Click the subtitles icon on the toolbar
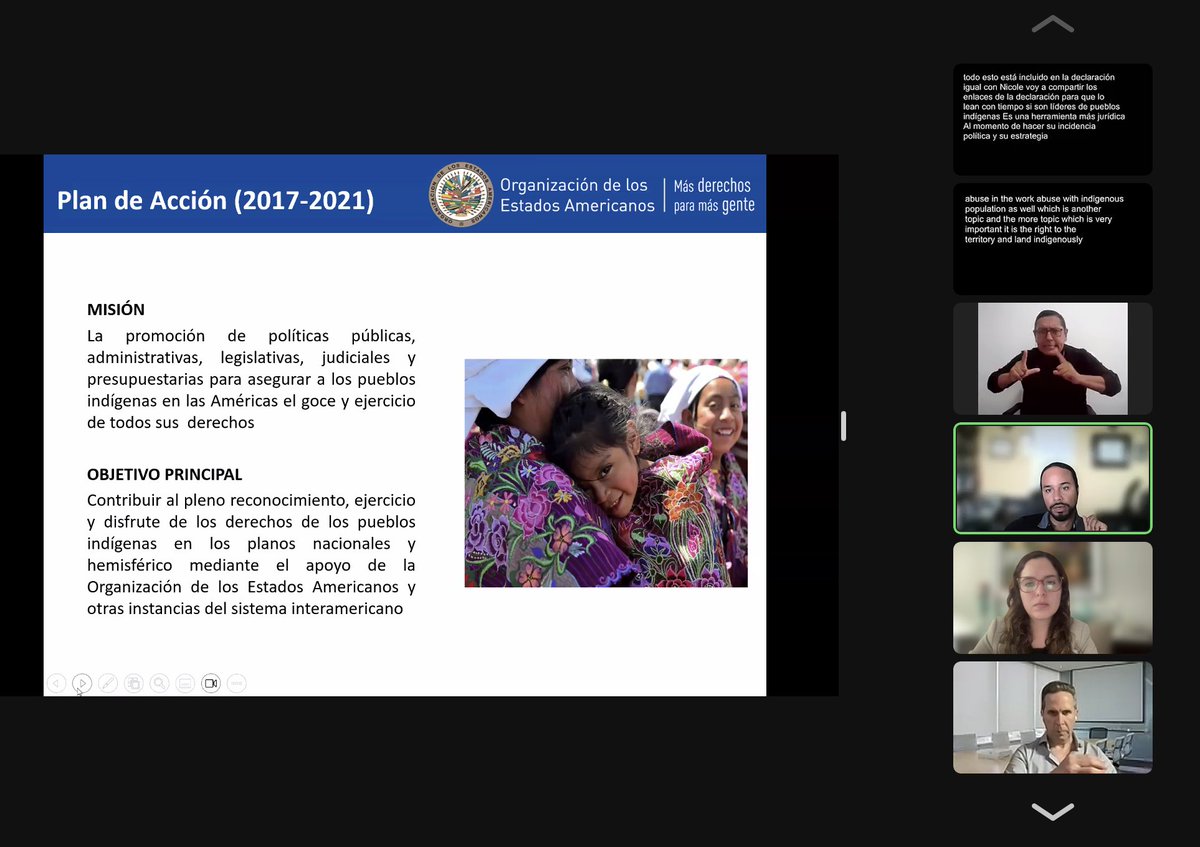The image size is (1200, 847). (185, 683)
